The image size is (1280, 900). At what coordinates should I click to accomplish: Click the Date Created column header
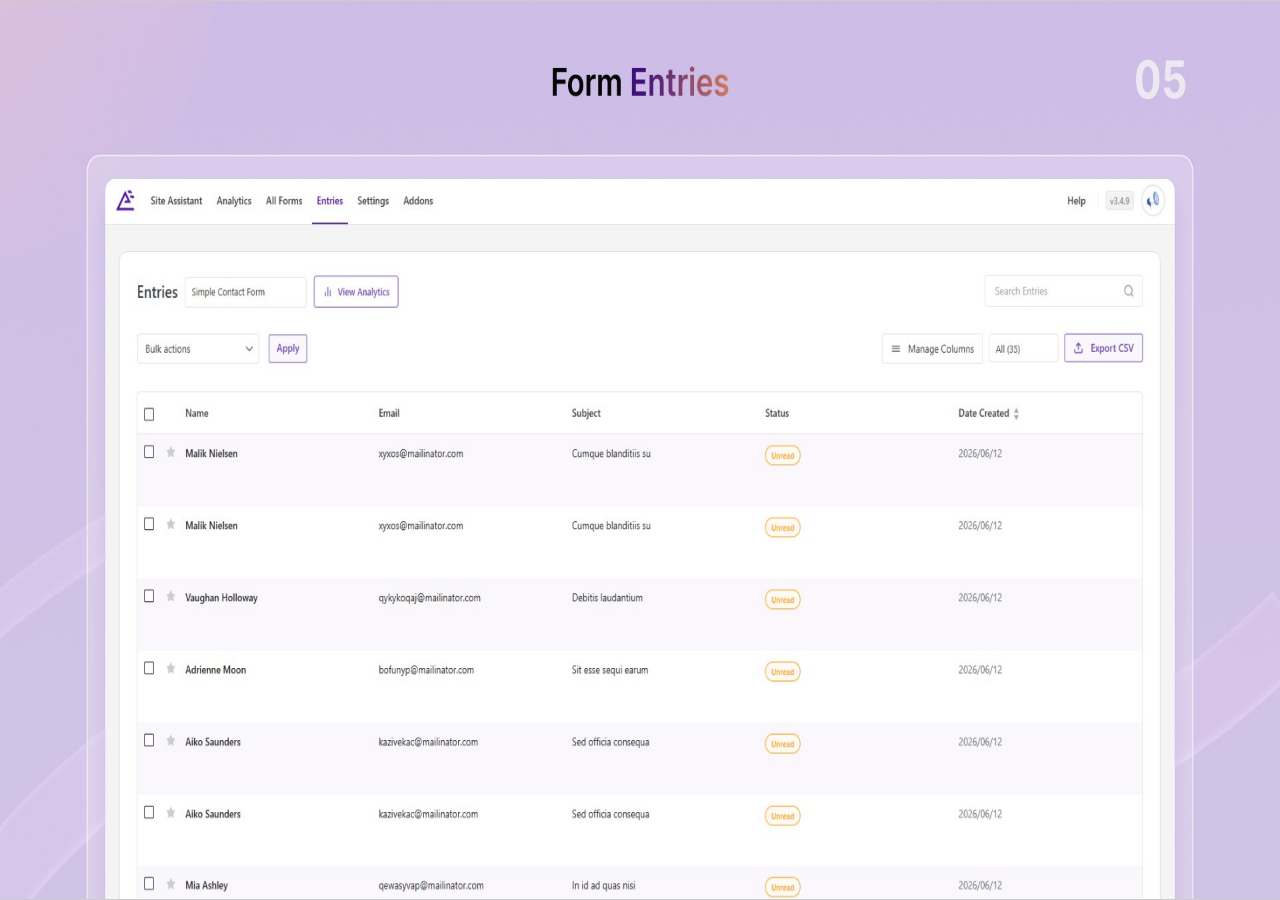[984, 414]
